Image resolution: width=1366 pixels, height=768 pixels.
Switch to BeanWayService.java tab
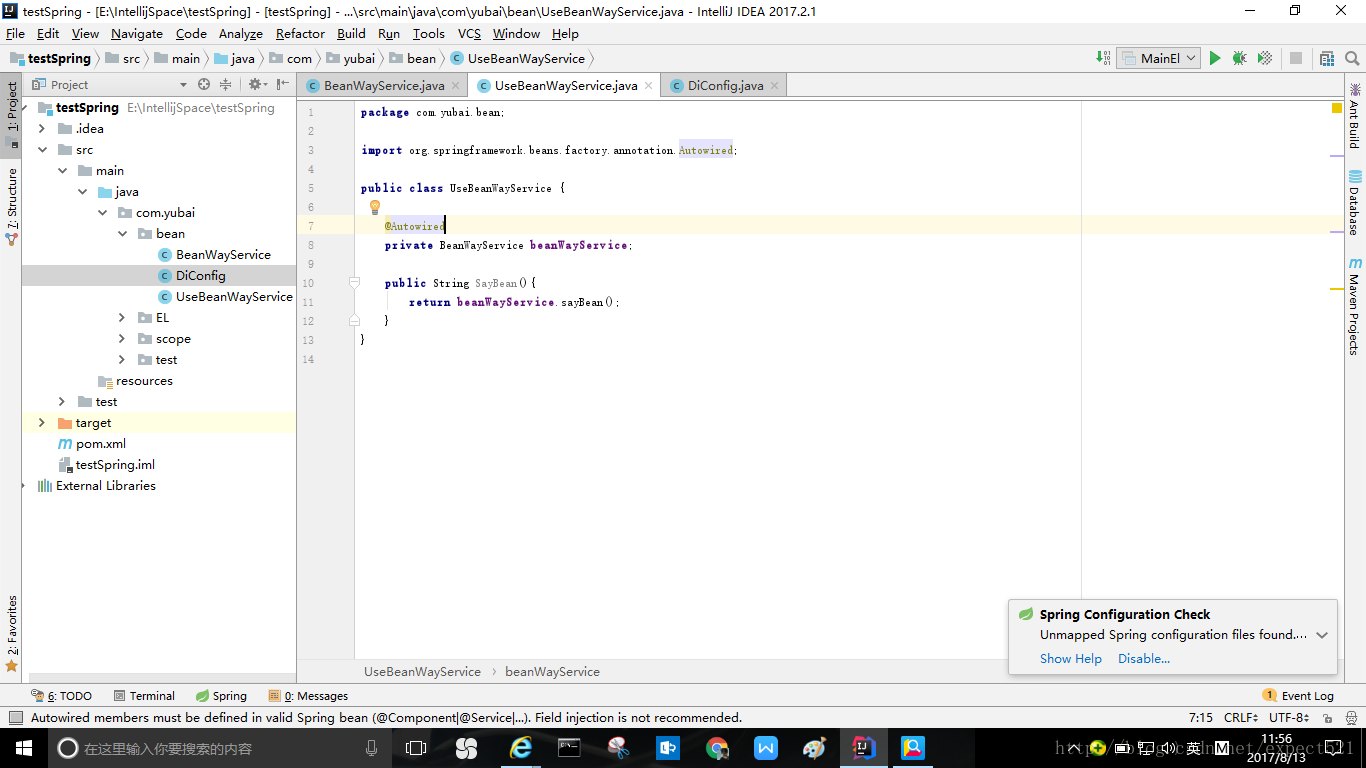point(384,85)
